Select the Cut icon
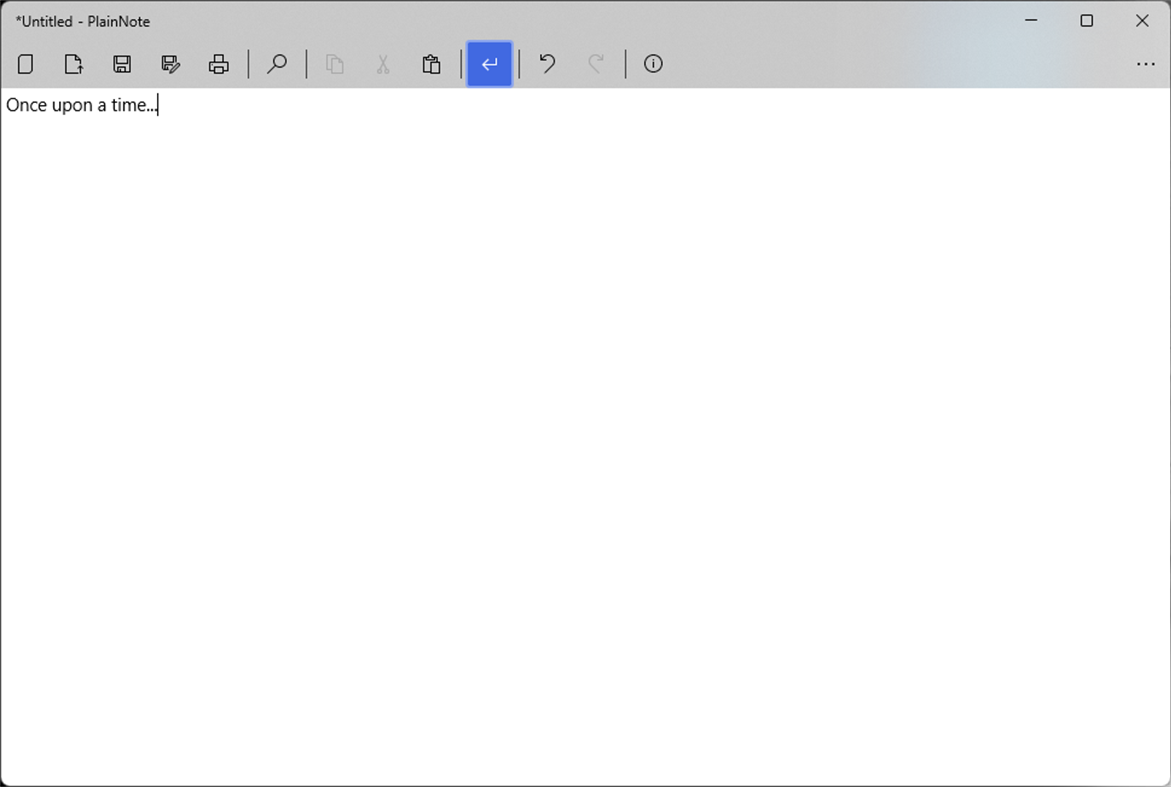 pos(383,63)
